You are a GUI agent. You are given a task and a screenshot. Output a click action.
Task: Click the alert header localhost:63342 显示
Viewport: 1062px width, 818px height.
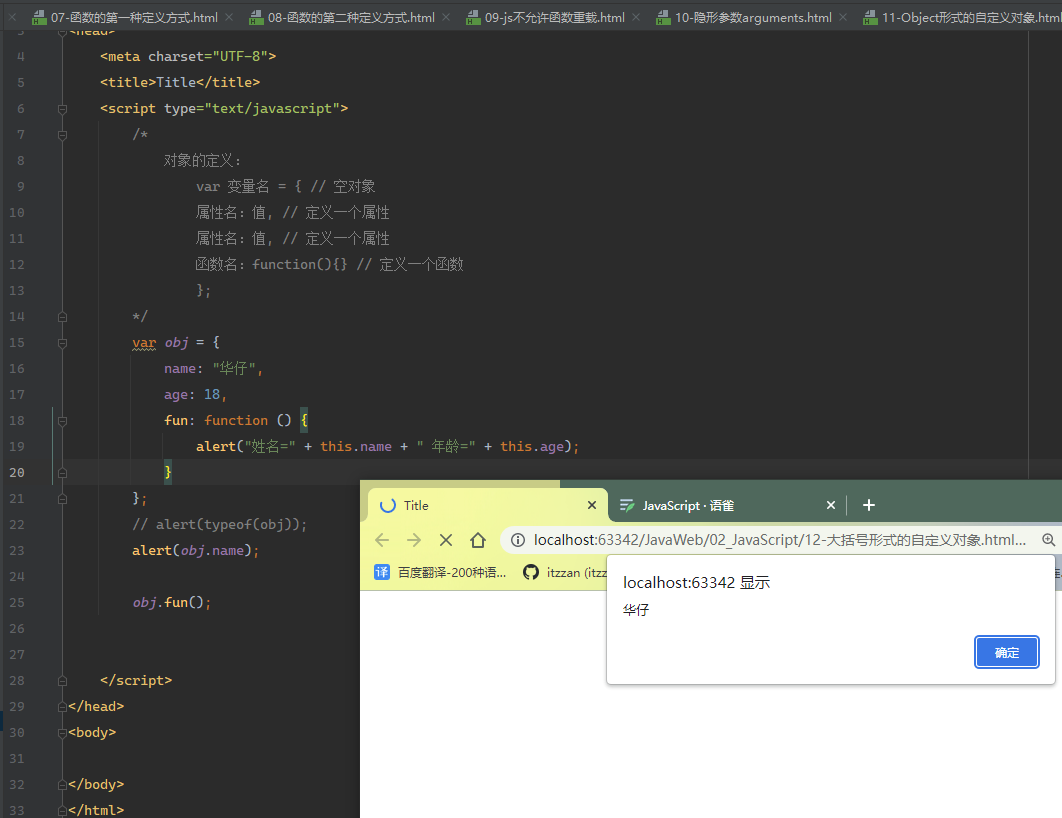click(x=696, y=582)
